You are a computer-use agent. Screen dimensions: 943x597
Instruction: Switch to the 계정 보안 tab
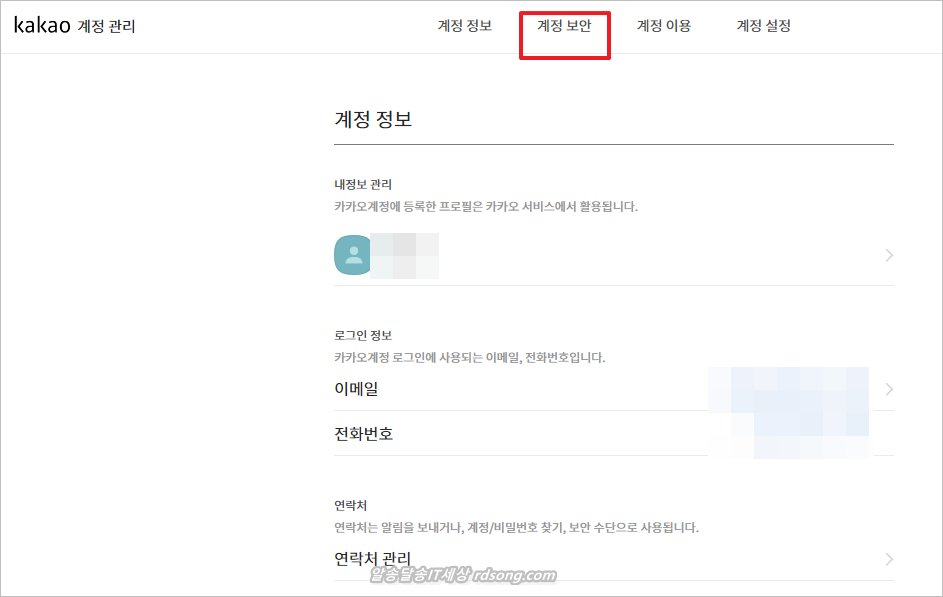[x=564, y=26]
